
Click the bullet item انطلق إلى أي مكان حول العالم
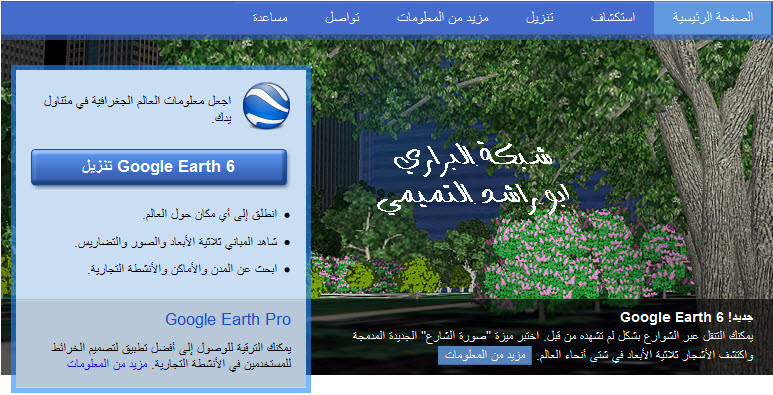click(x=210, y=215)
